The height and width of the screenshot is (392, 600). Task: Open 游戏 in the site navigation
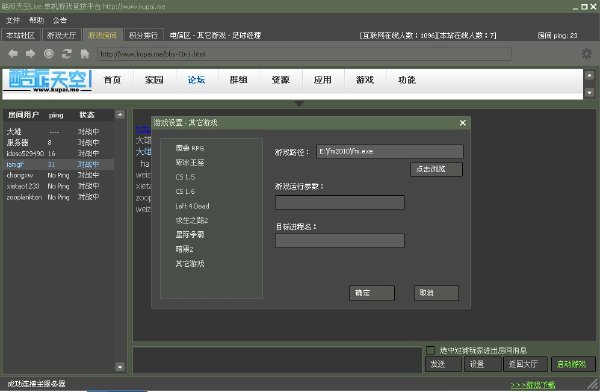pyautogui.click(x=365, y=80)
